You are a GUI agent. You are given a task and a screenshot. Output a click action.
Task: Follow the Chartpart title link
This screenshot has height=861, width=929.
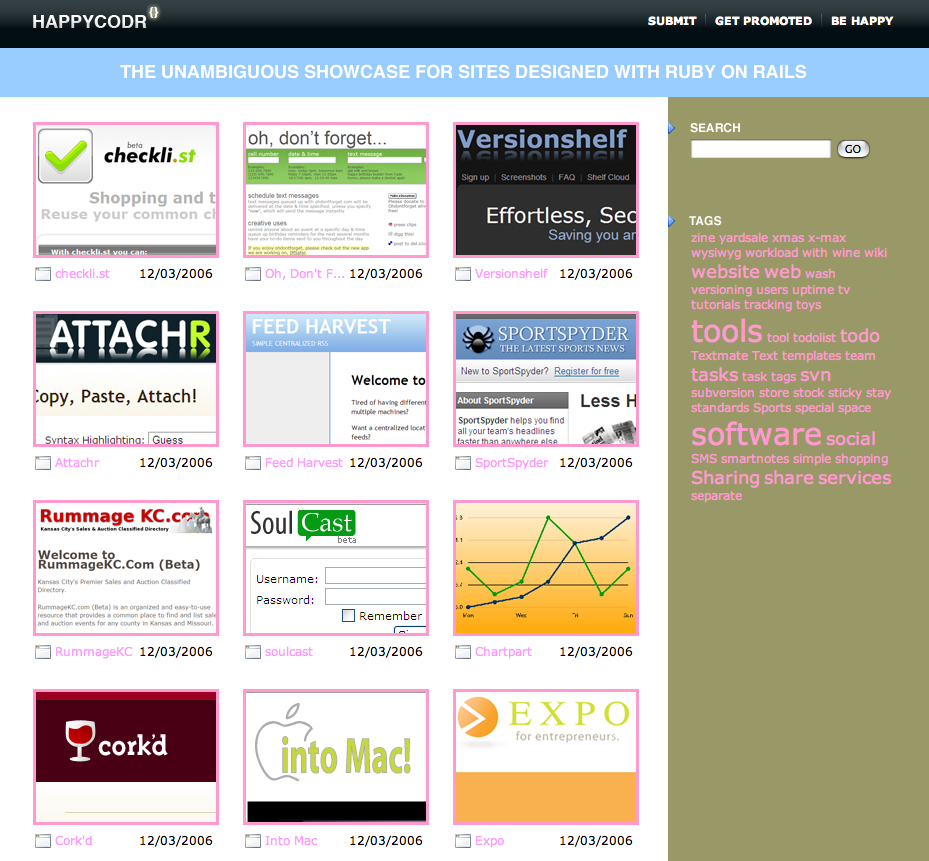[x=504, y=652]
